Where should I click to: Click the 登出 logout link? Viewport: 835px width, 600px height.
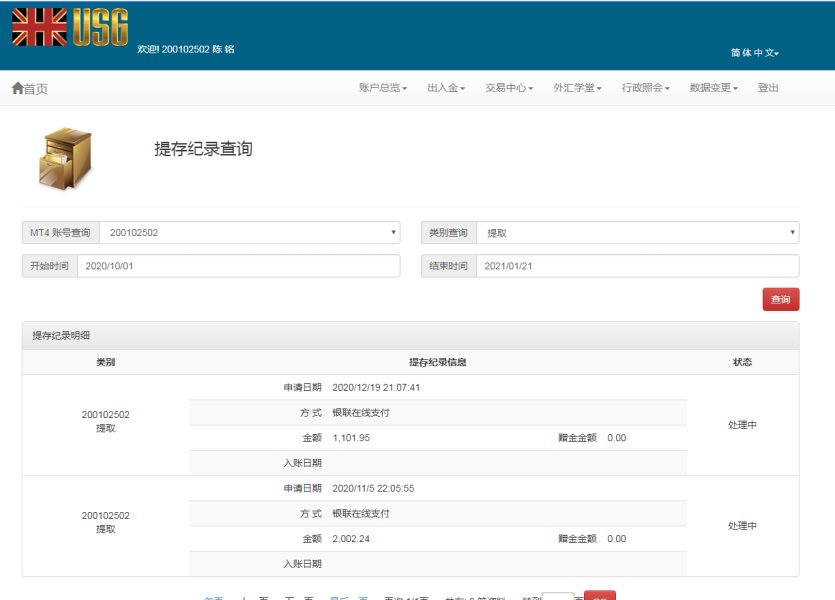point(768,88)
